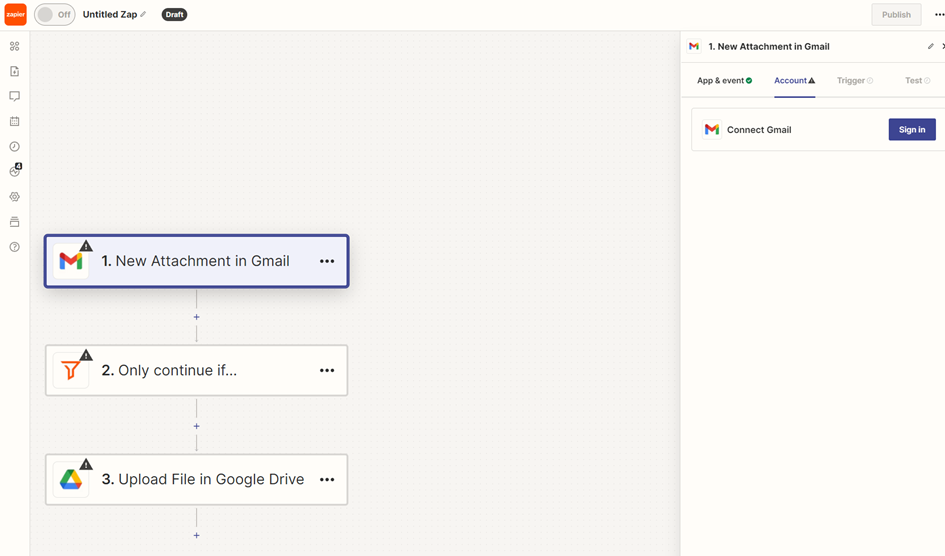Add a step after New Attachment in Gmail
The height and width of the screenshot is (556, 945).
(196, 317)
